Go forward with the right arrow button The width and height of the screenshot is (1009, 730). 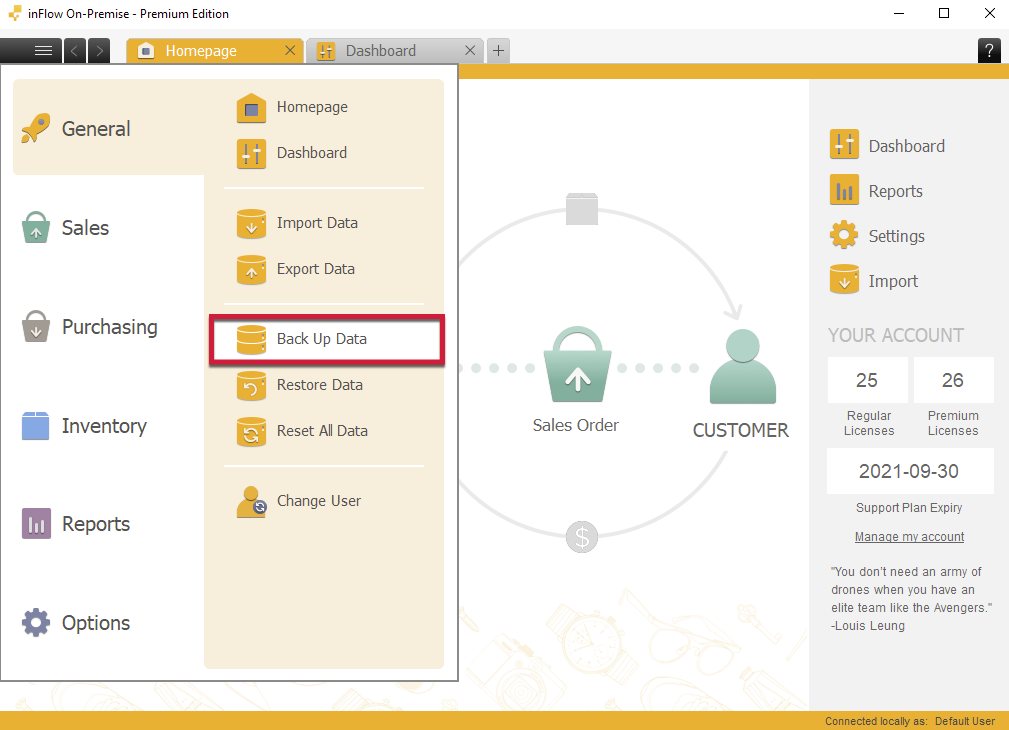coord(99,50)
